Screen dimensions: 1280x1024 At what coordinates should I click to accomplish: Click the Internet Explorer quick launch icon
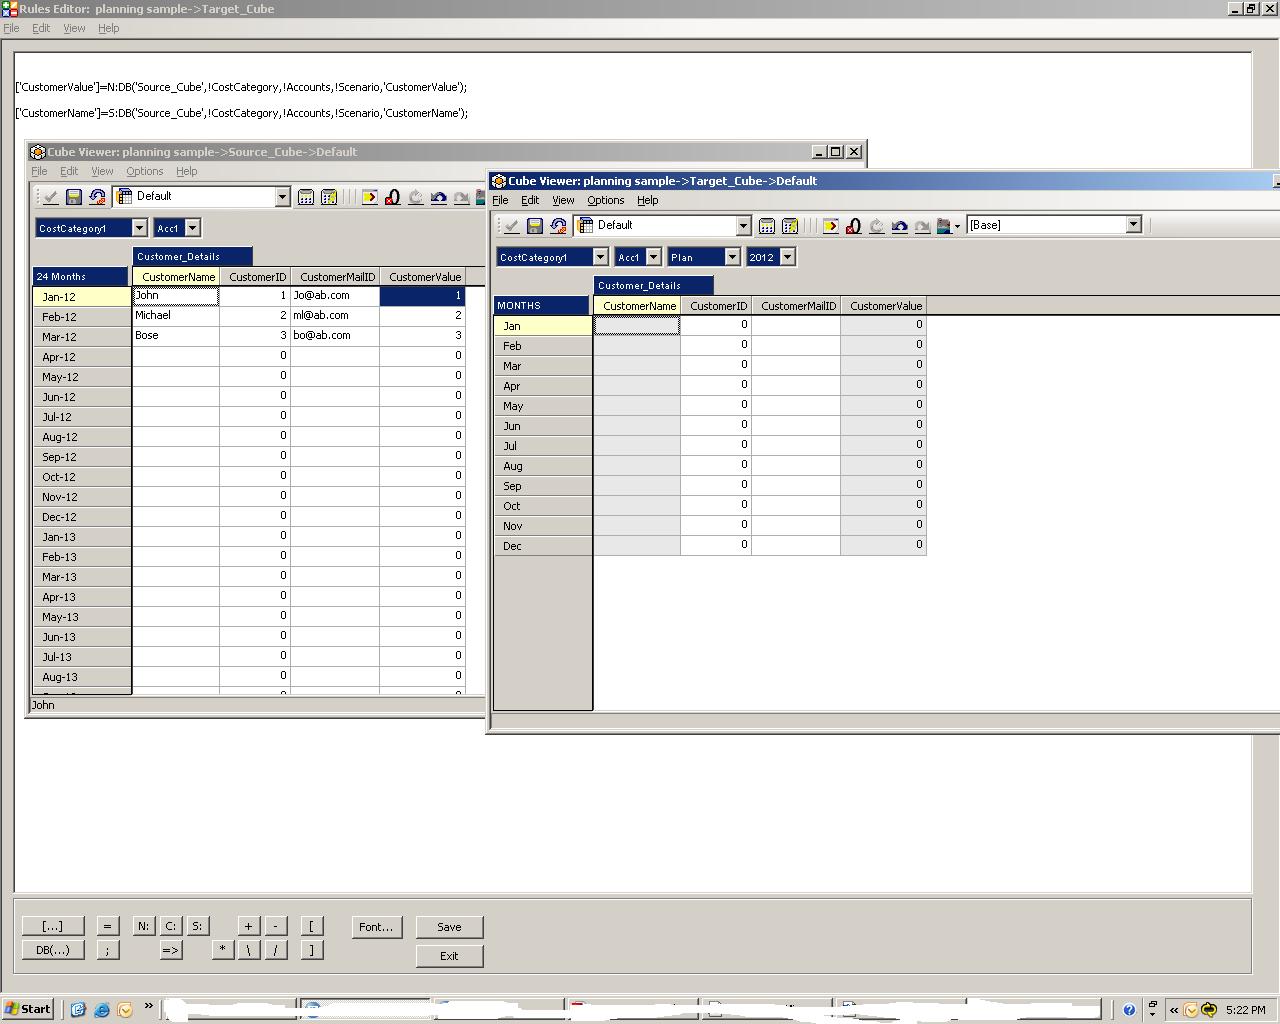pos(102,1010)
